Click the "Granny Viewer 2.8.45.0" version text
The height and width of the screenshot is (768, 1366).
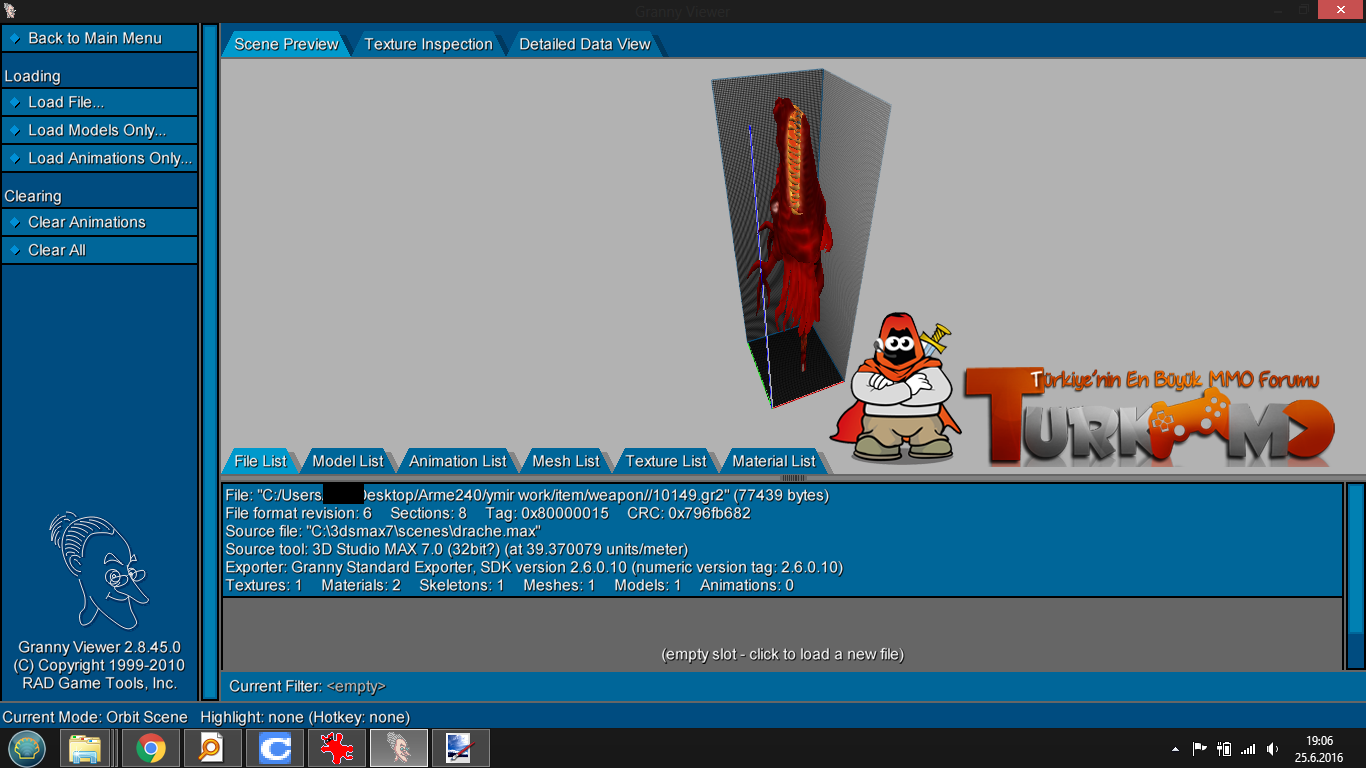pyautogui.click(x=99, y=647)
